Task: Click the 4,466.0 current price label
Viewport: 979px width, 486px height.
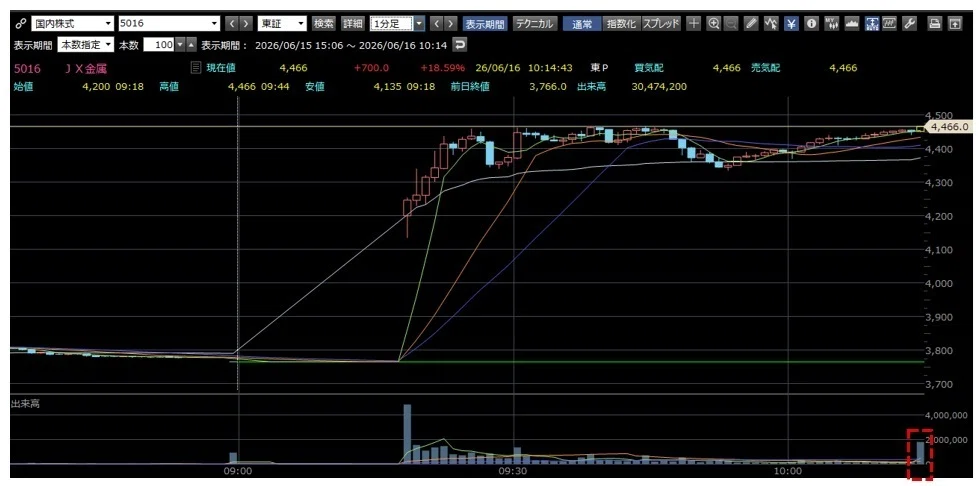Action: (x=948, y=127)
